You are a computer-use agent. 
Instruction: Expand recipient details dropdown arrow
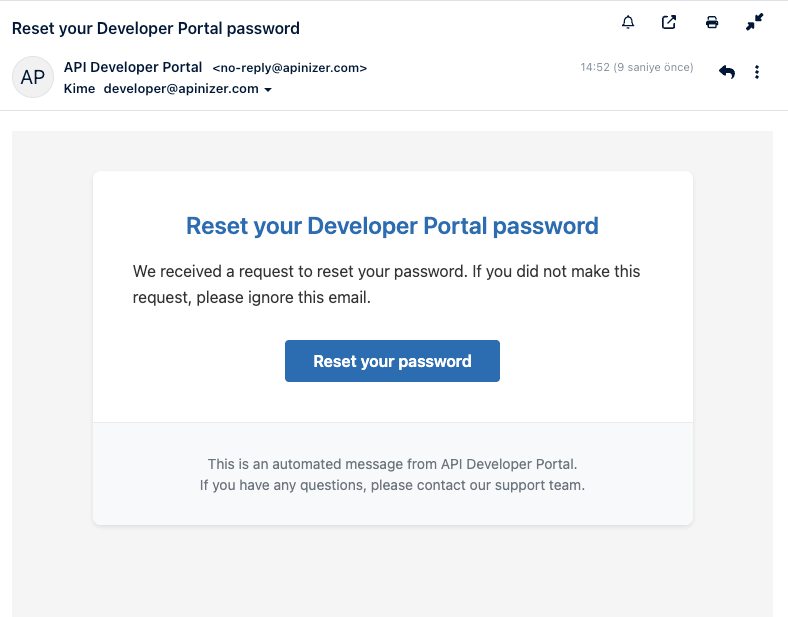coord(268,90)
